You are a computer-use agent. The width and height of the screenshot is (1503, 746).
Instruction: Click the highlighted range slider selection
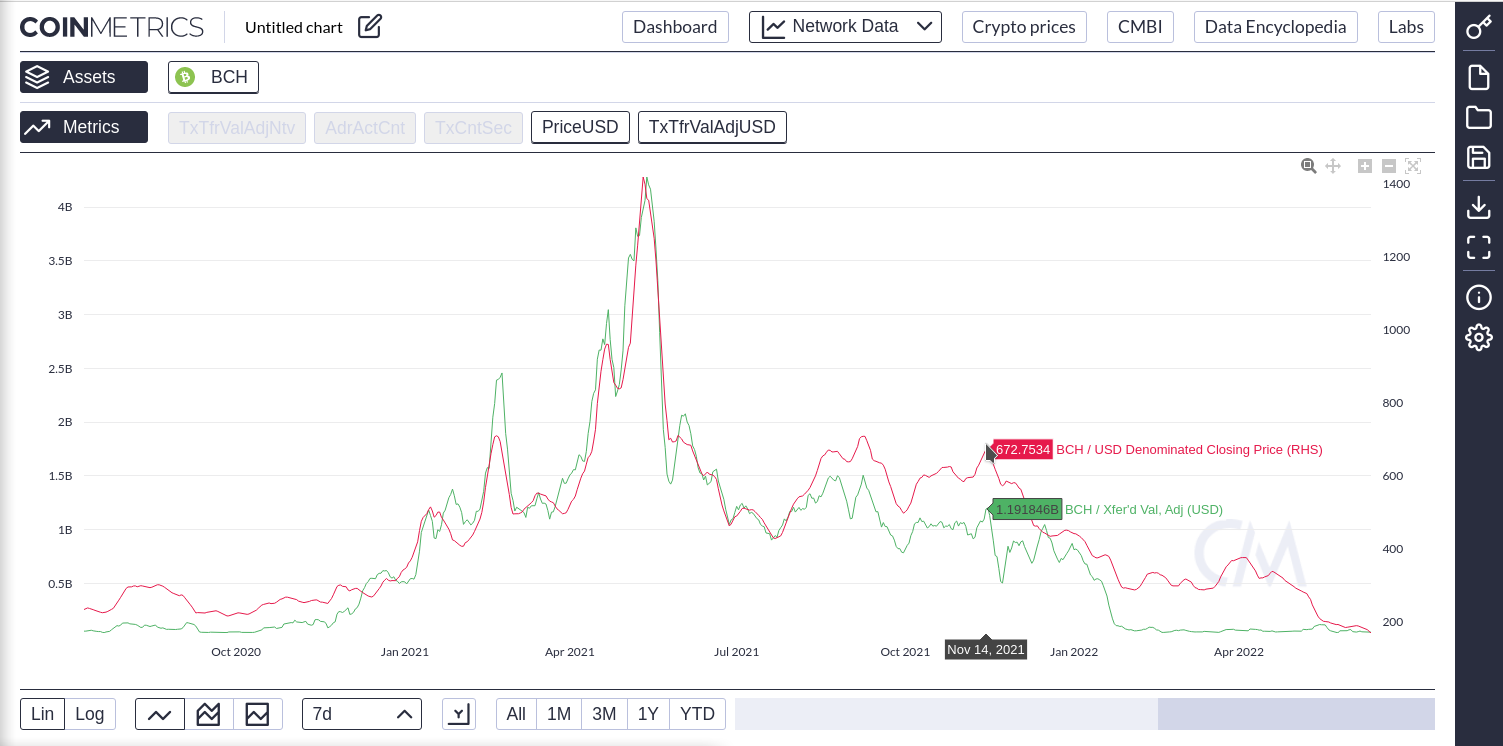[1296, 714]
